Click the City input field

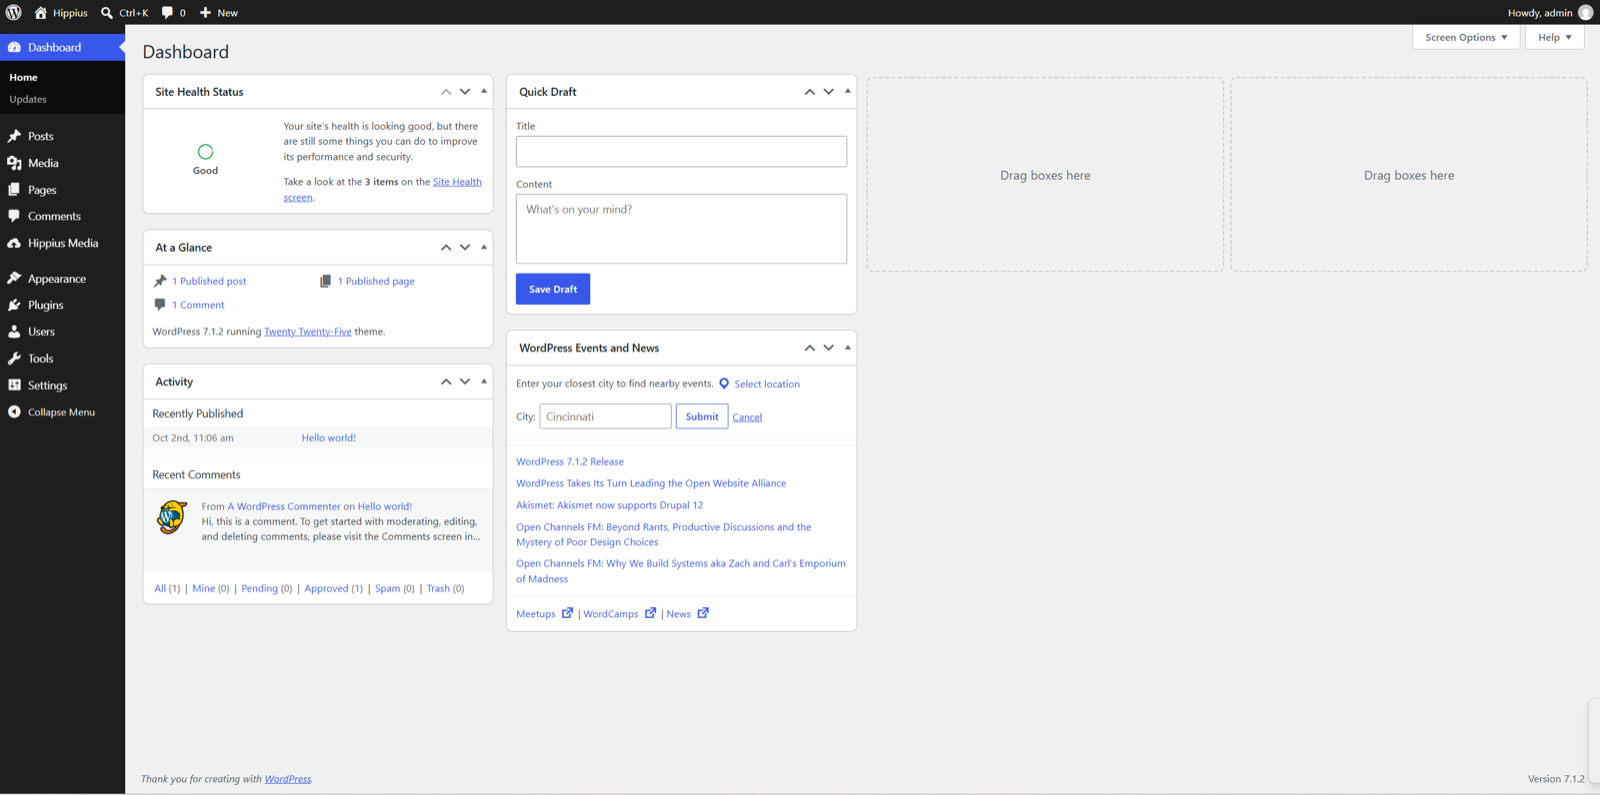point(605,416)
